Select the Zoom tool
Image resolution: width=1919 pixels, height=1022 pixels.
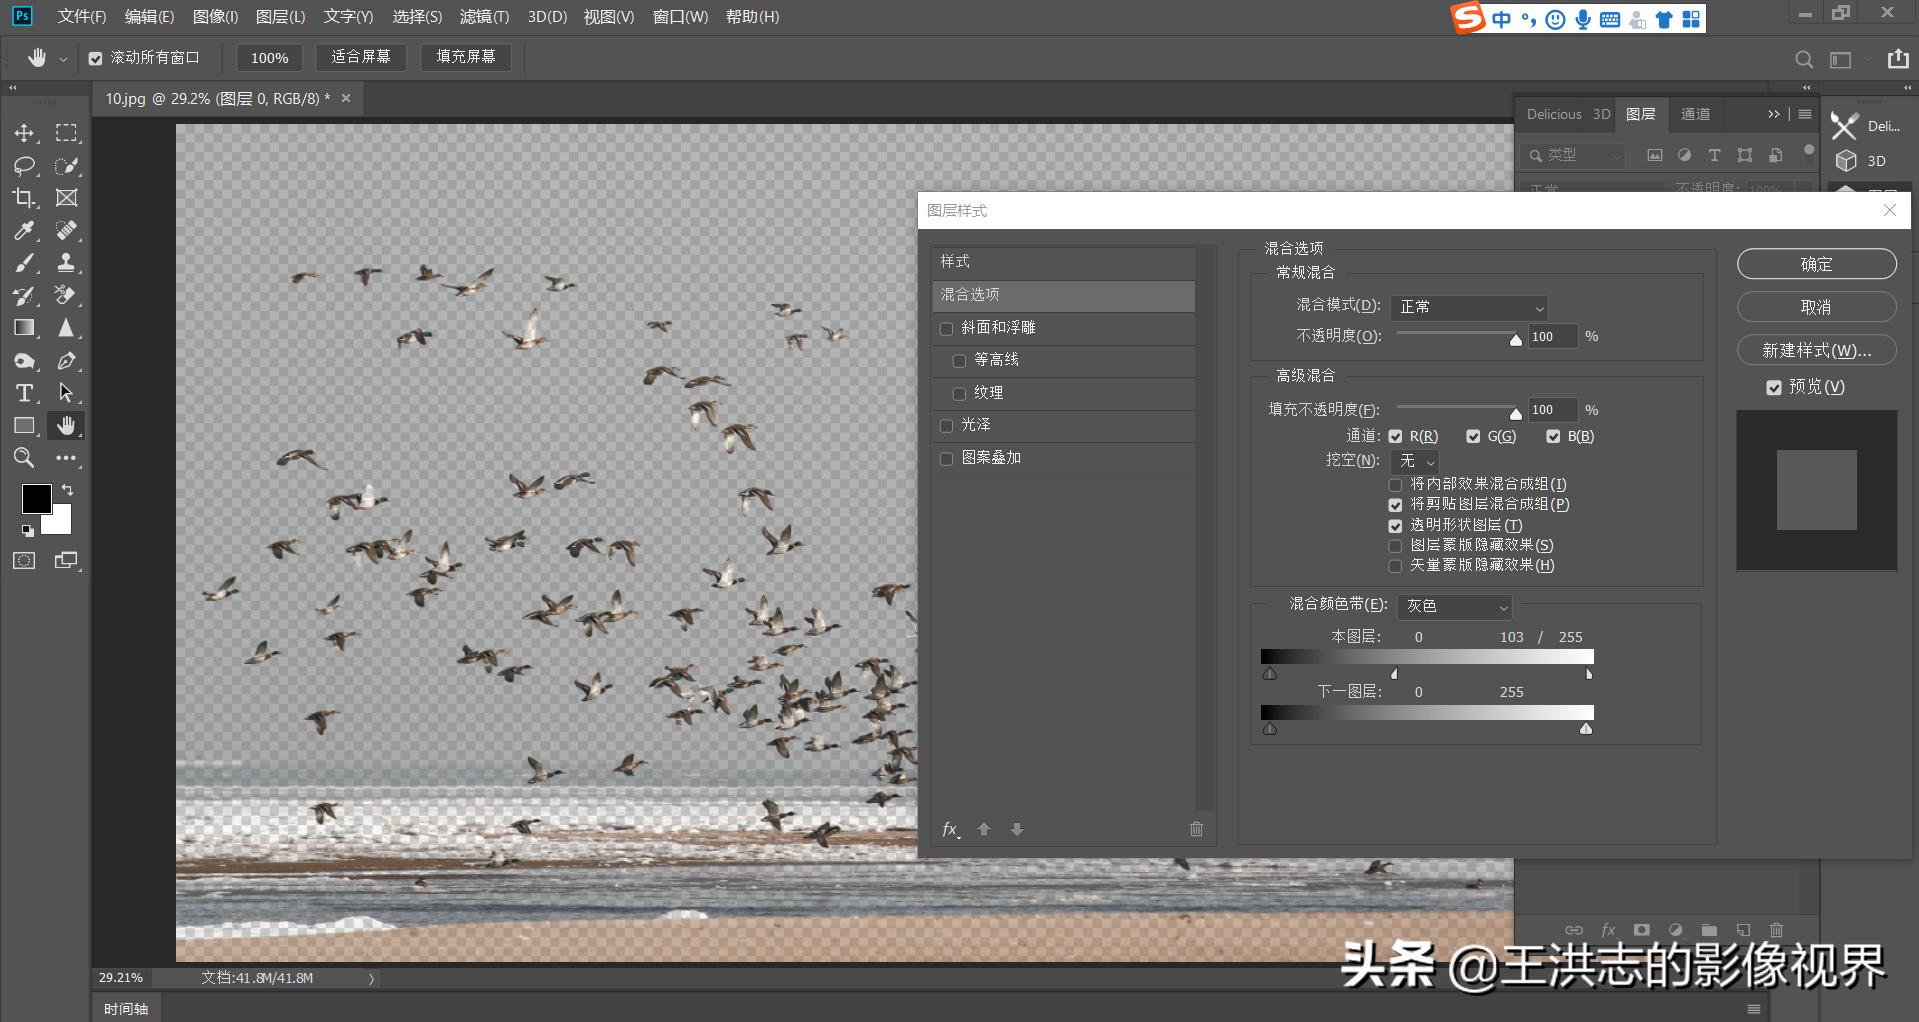24,458
